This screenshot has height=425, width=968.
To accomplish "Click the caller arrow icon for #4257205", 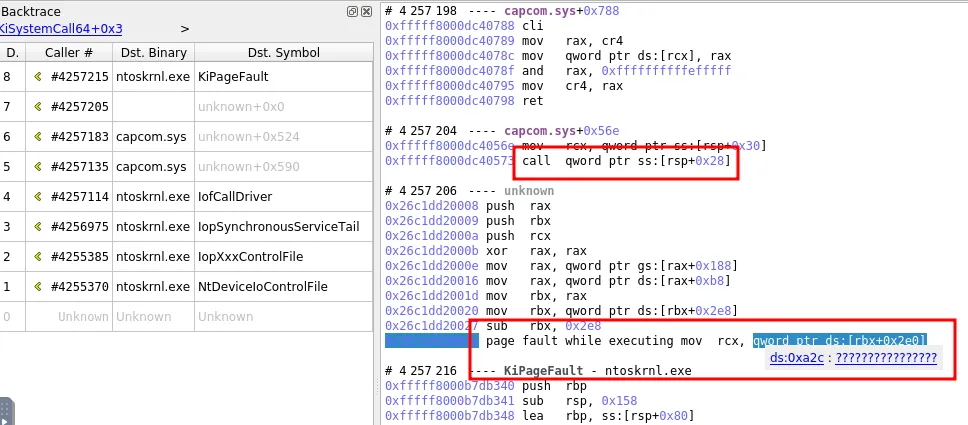I will pos(38,107).
